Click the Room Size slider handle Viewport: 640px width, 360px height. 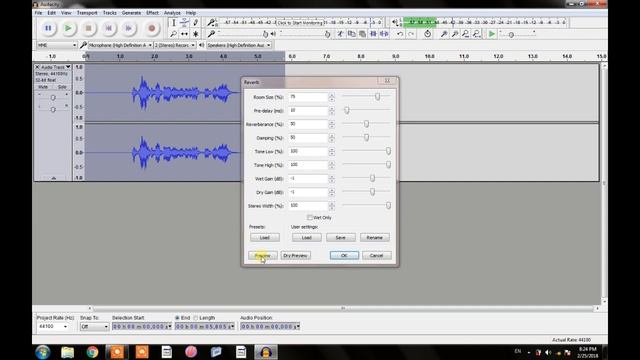click(378, 97)
